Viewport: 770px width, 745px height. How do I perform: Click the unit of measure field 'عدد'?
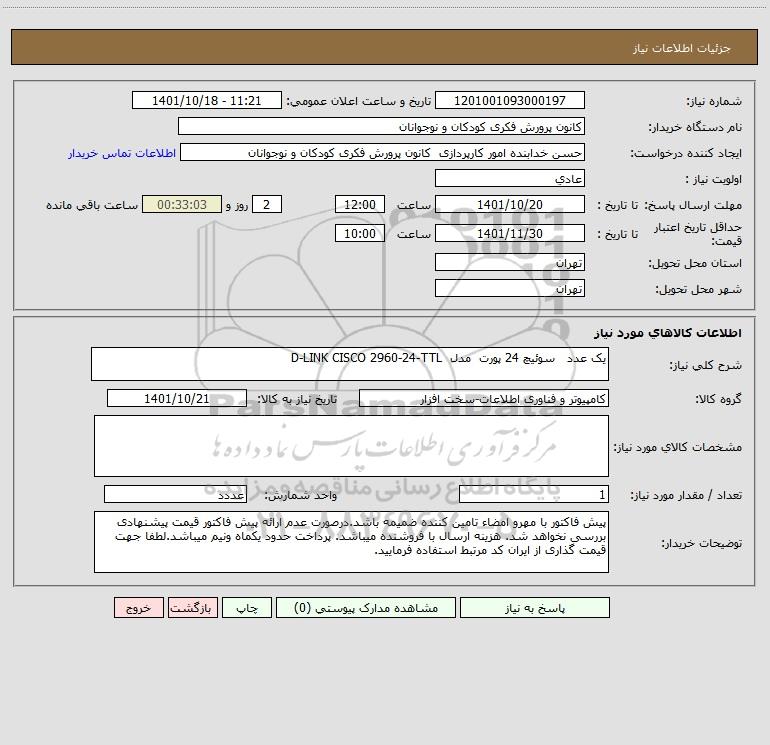tap(175, 495)
